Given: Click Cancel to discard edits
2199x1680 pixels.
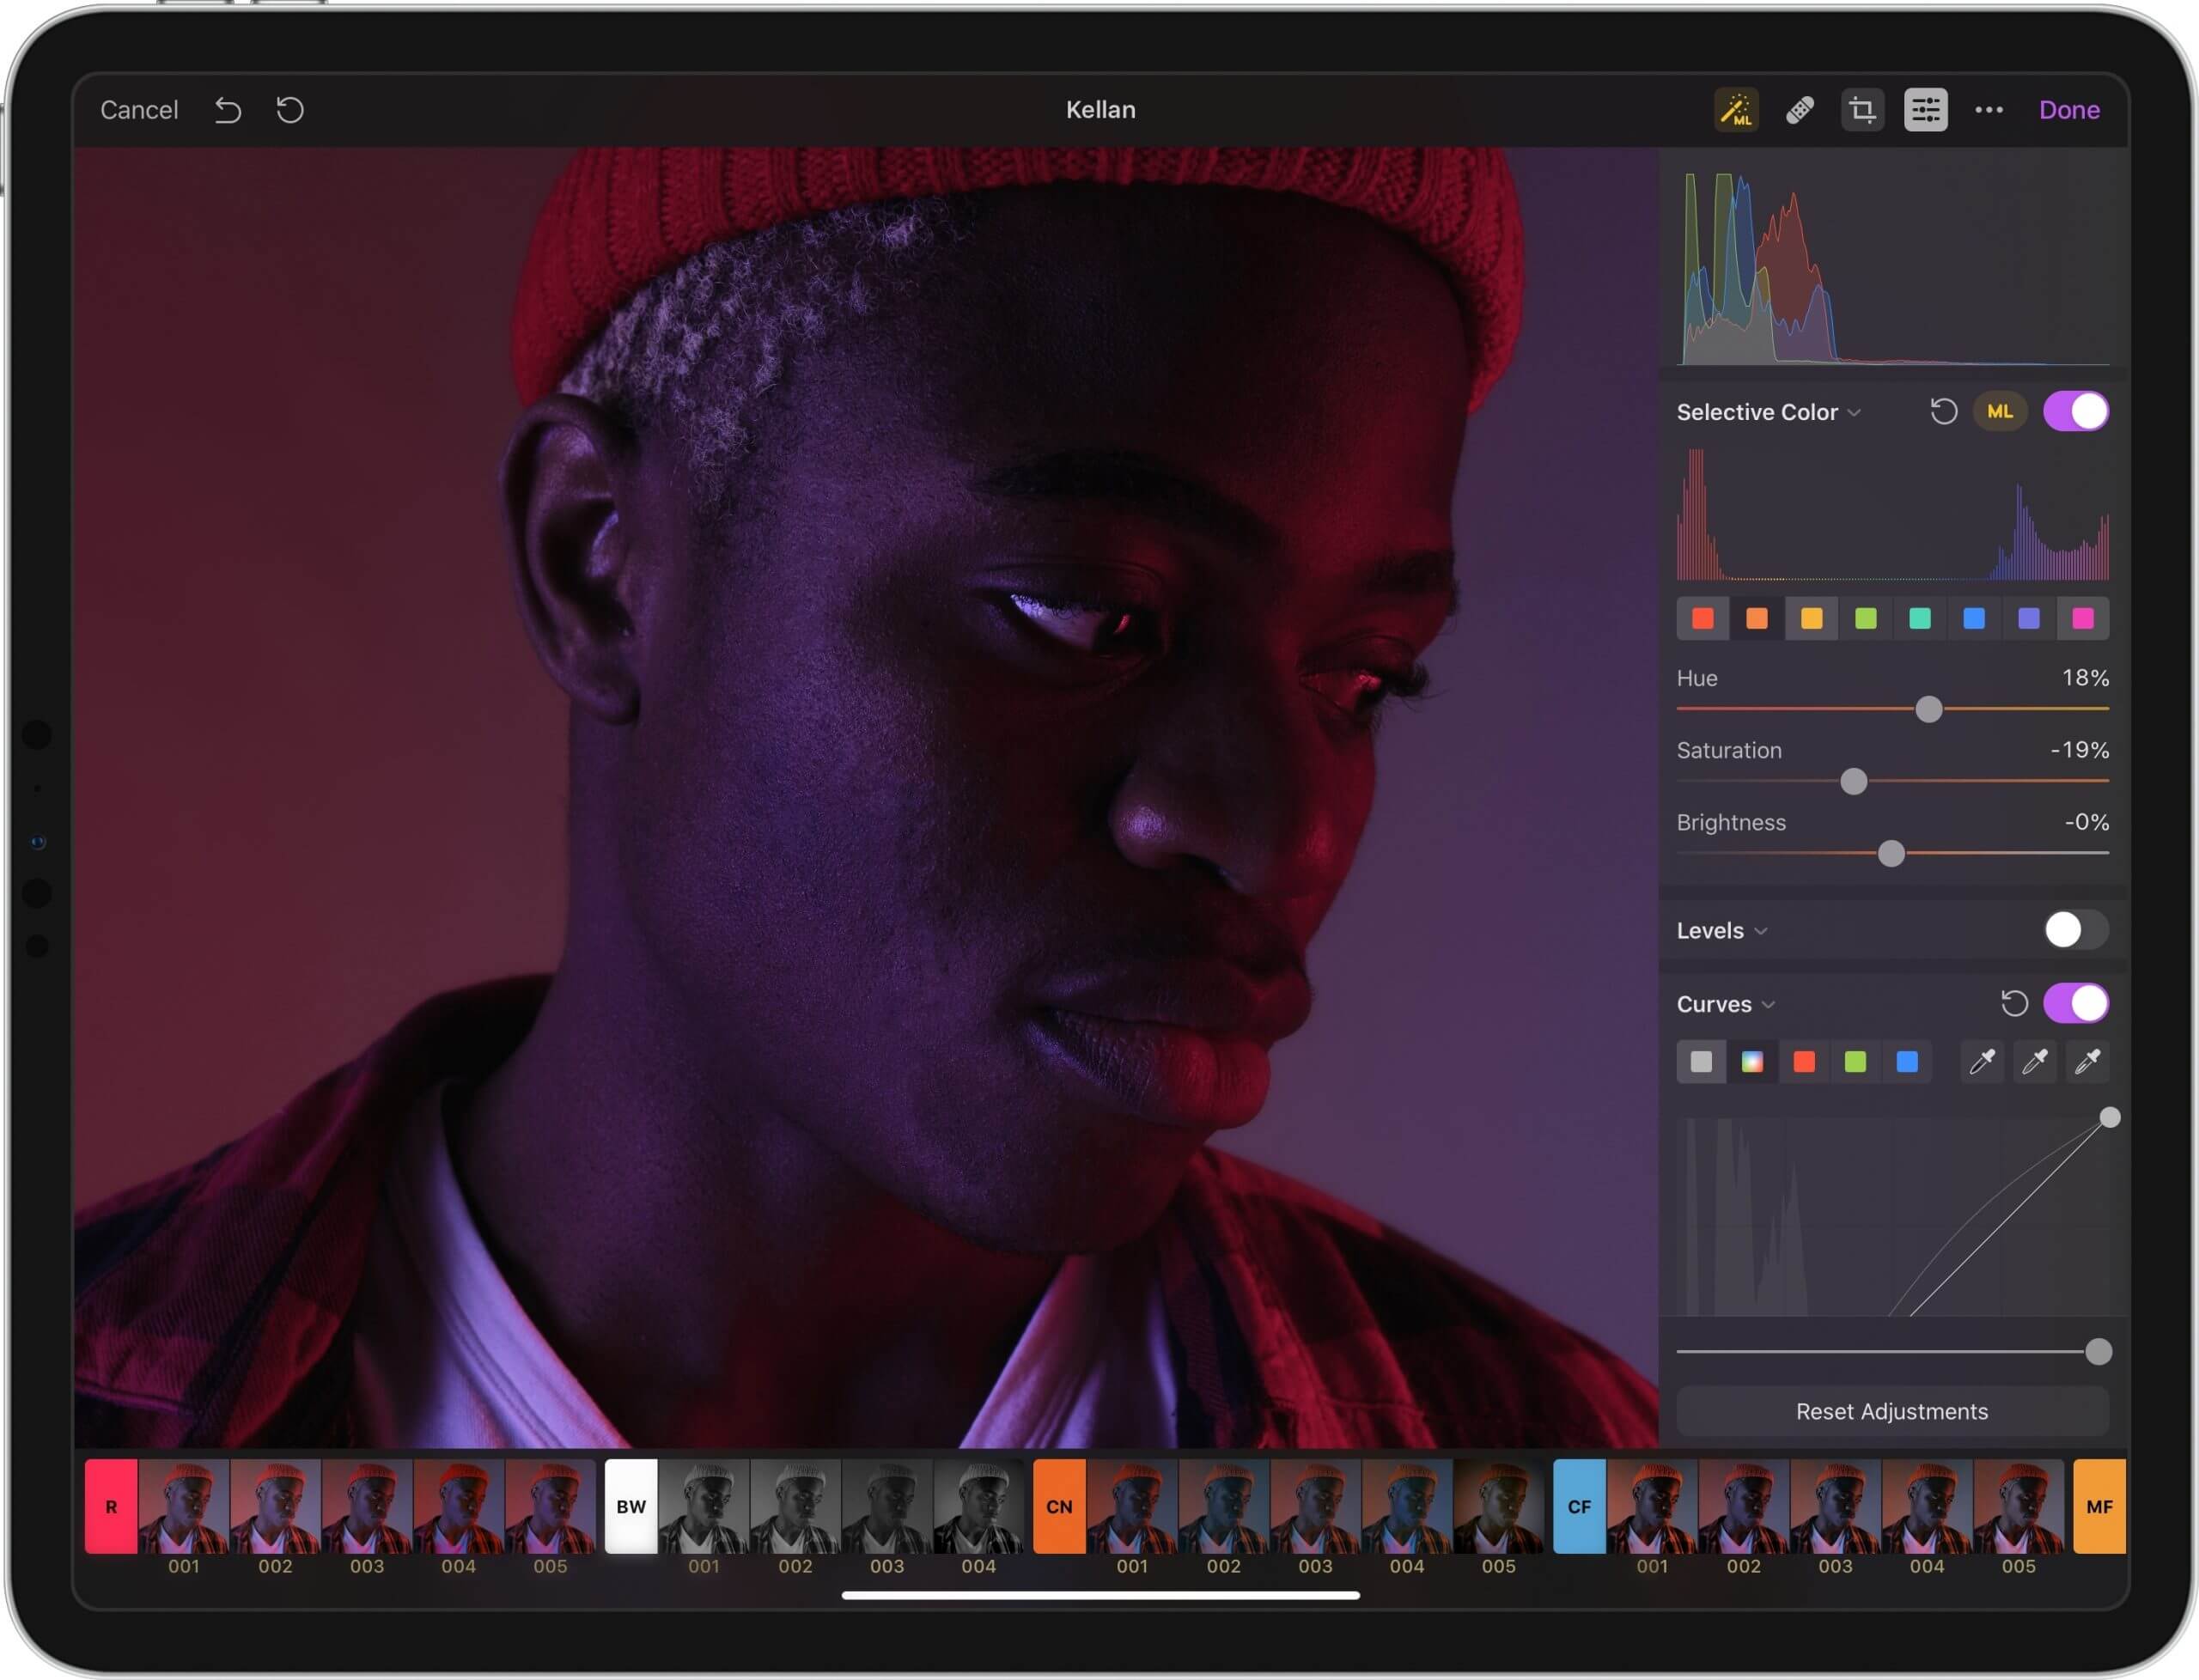Looking at the screenshot, I should click(139, 110).
